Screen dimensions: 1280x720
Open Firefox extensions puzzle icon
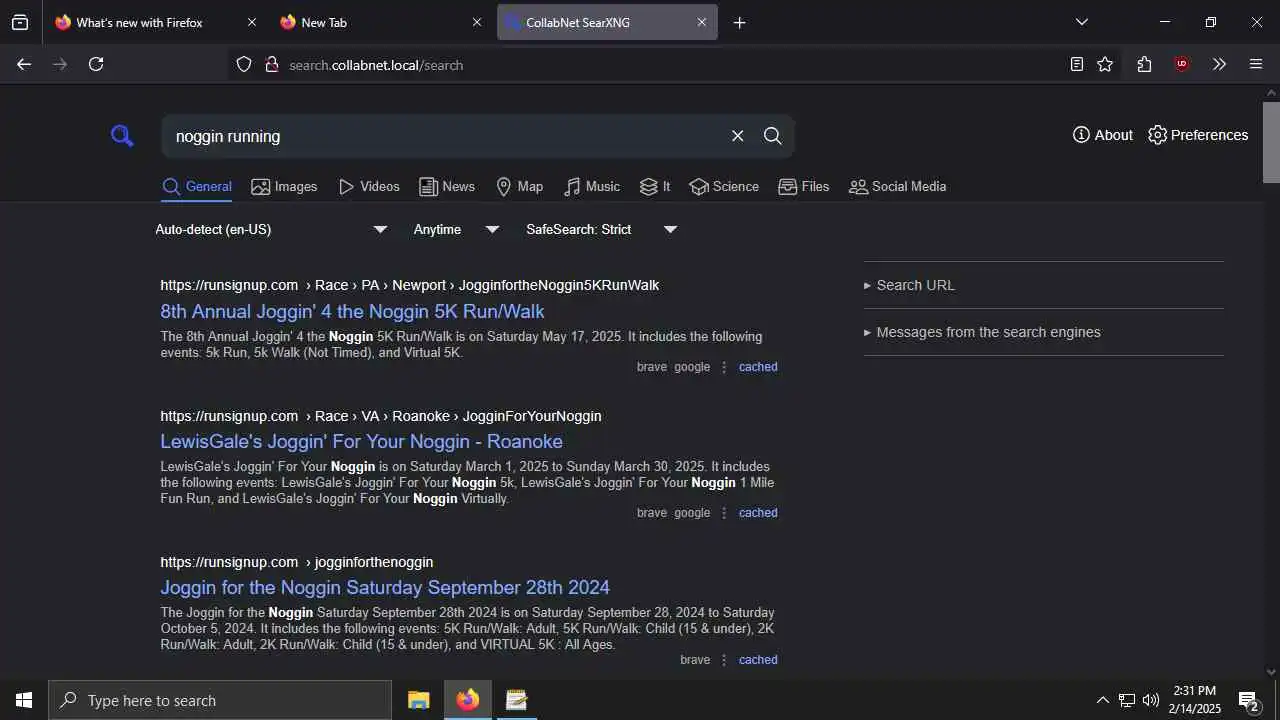(1144, 64)
